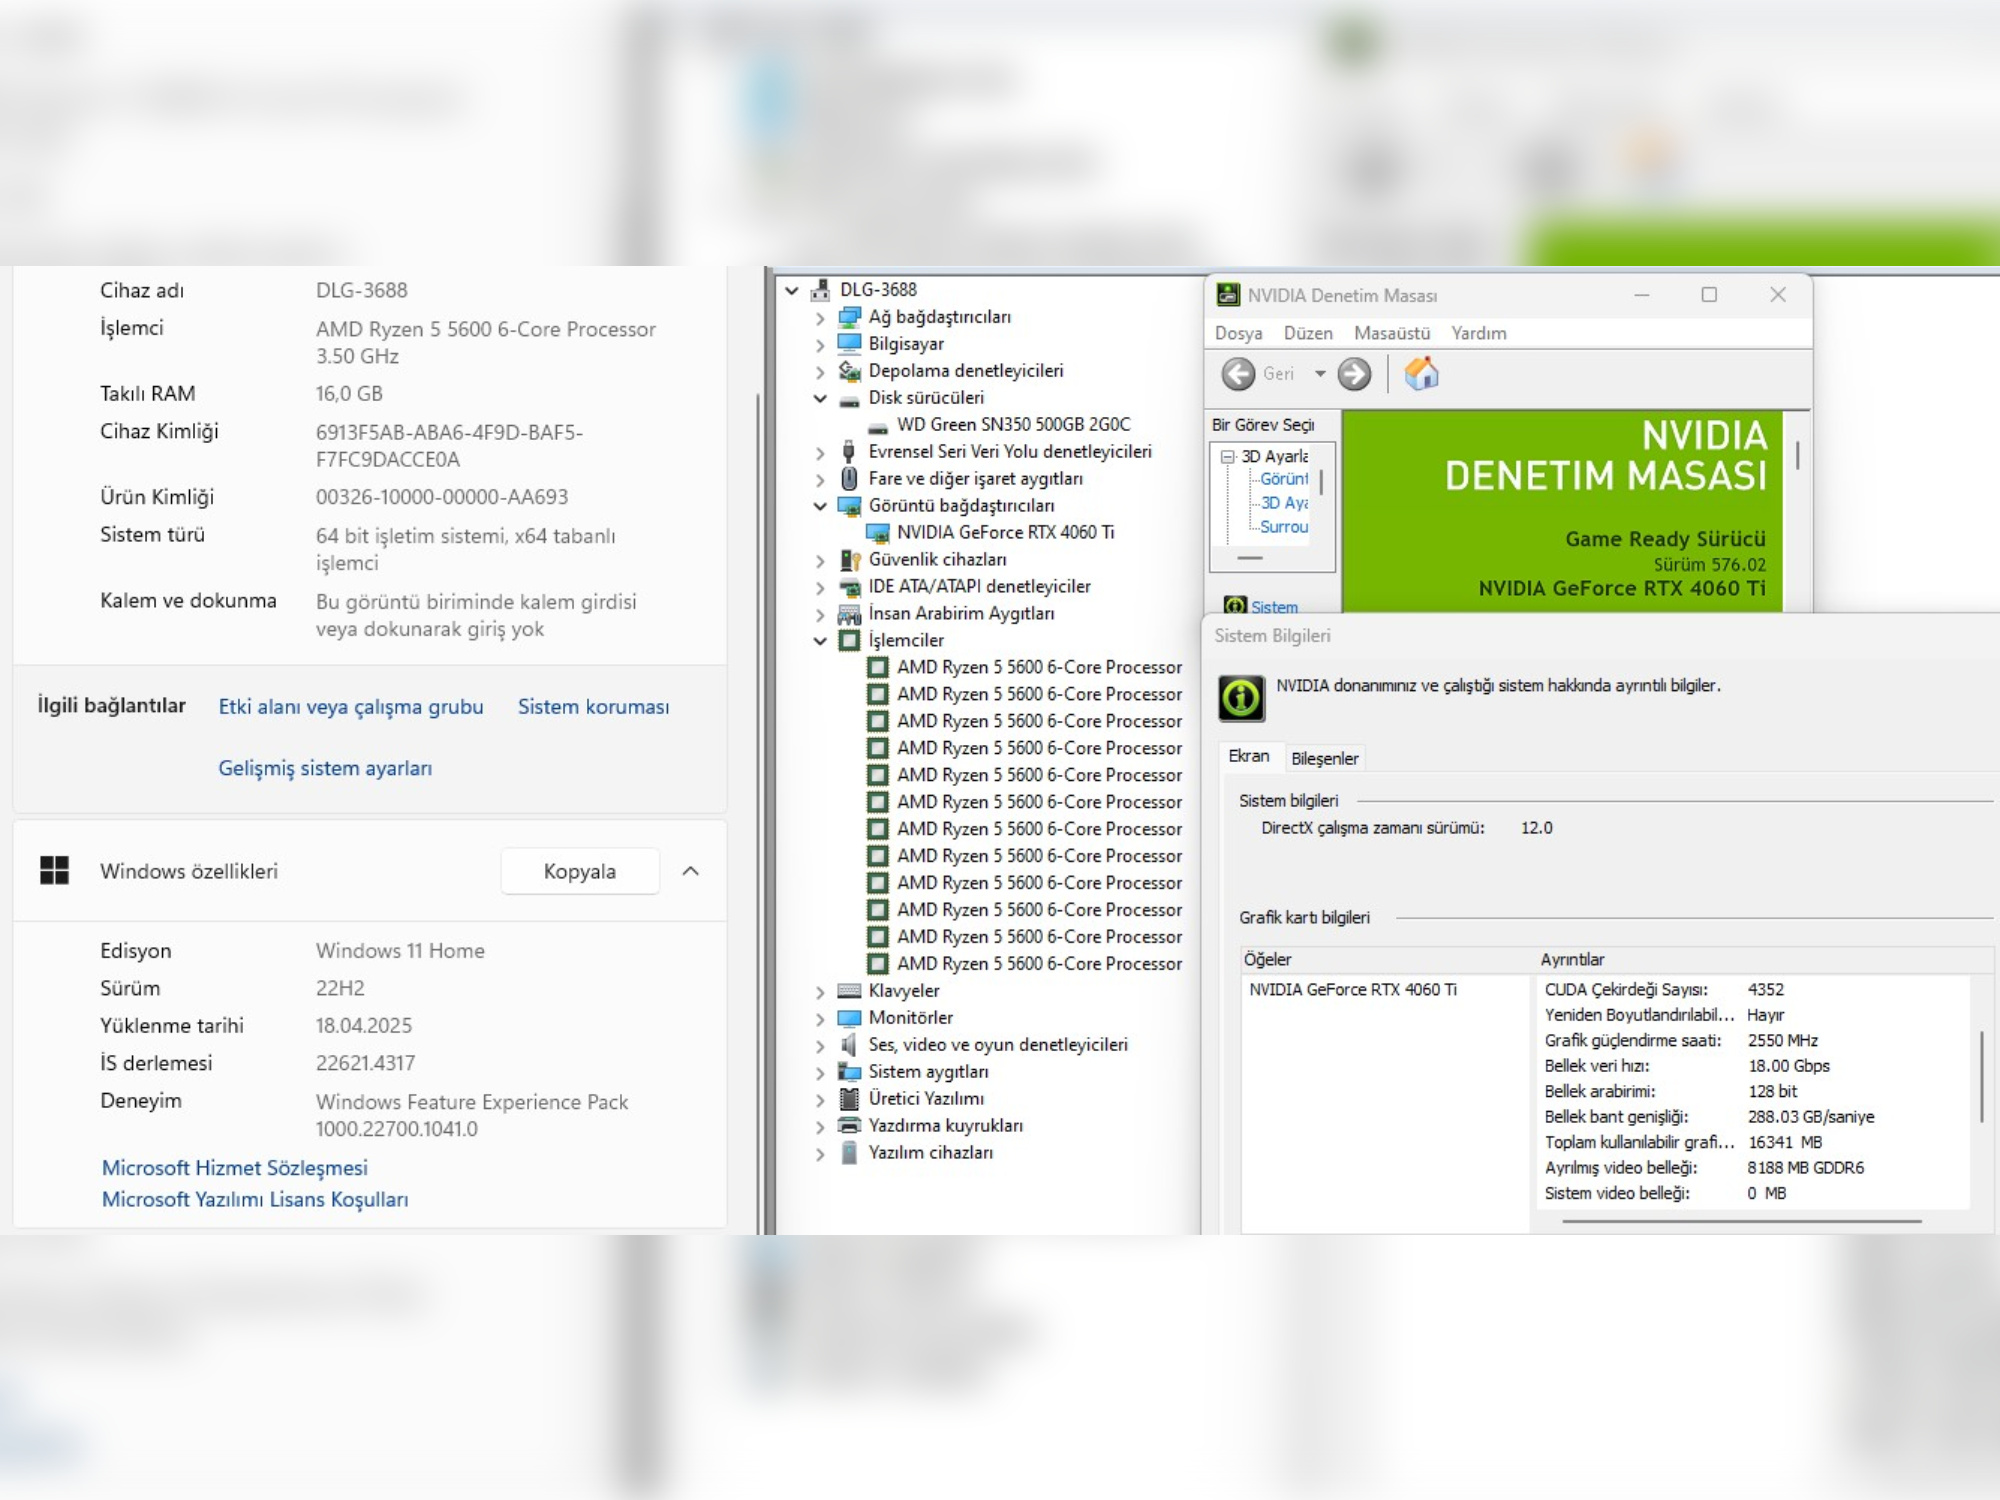Open the Sistem koruması link

(593, 707)
